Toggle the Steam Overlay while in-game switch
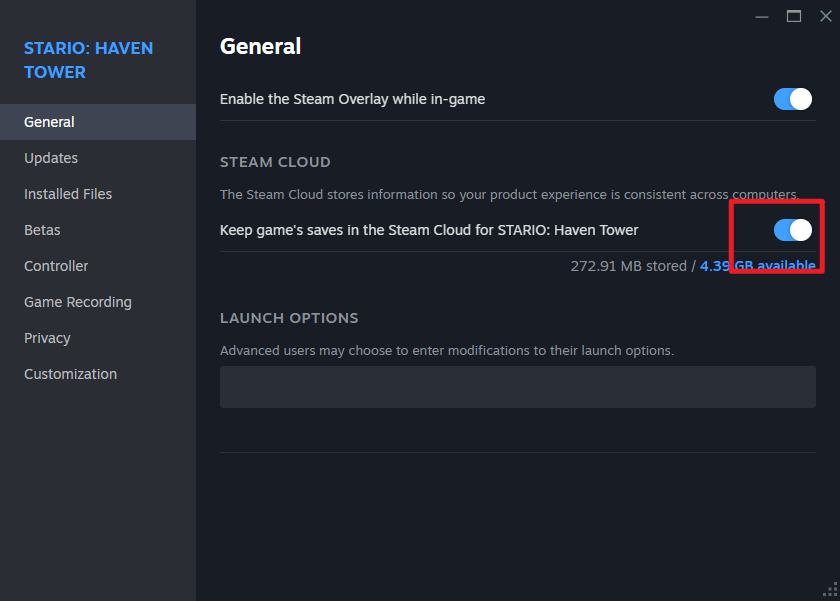This screenshot has height=601, width=840. click(x=792, y=99)
